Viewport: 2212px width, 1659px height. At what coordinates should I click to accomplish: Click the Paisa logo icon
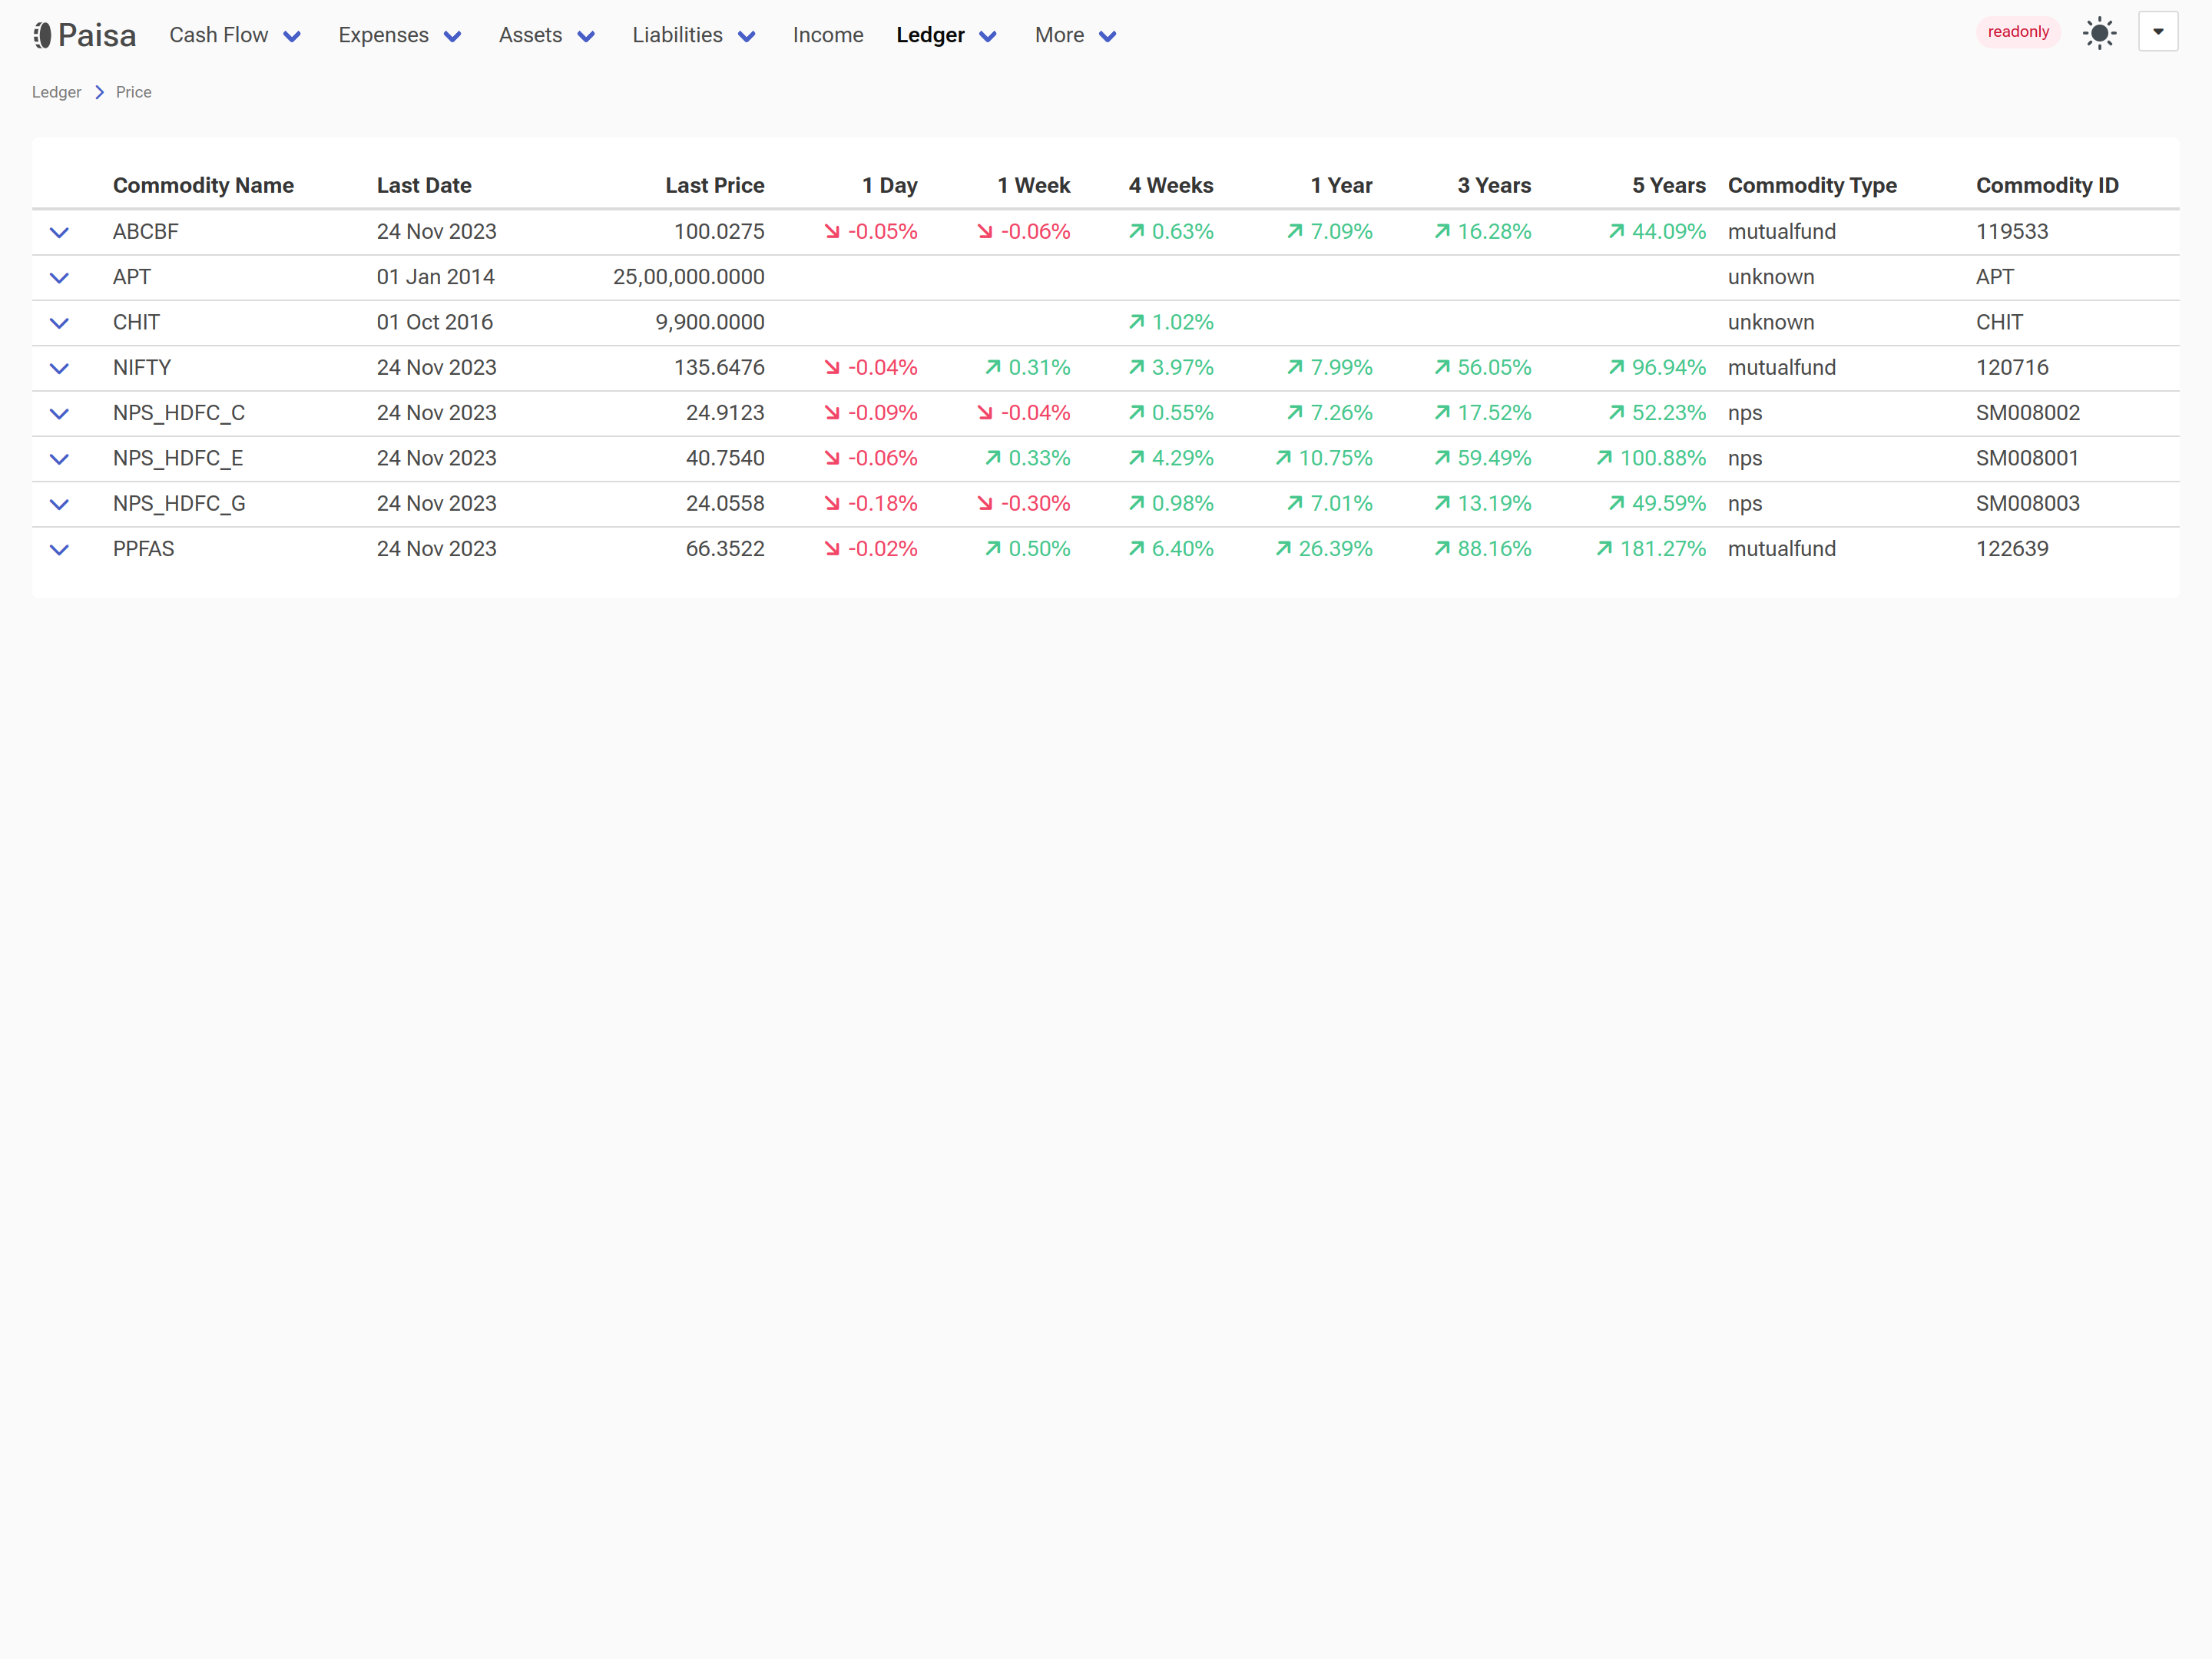(42, 35)
